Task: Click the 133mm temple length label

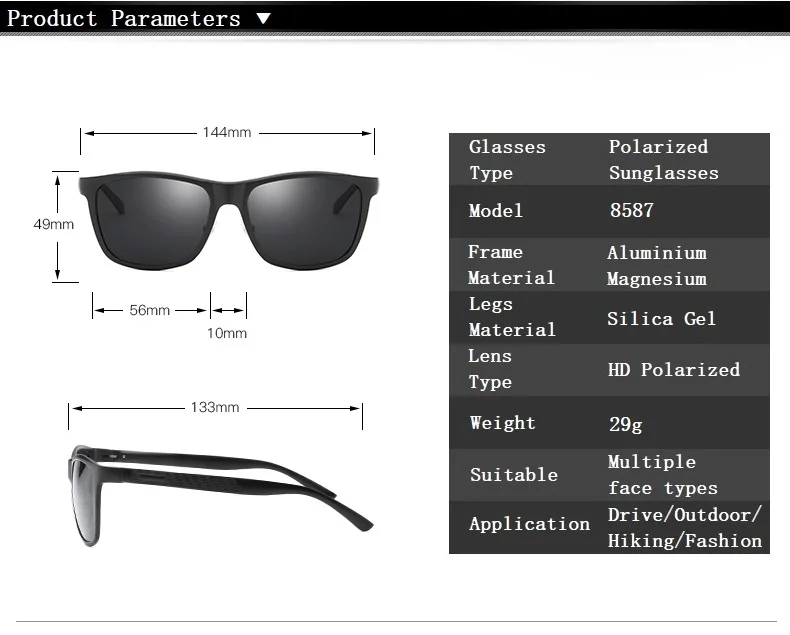Action: tap(215, 407)
